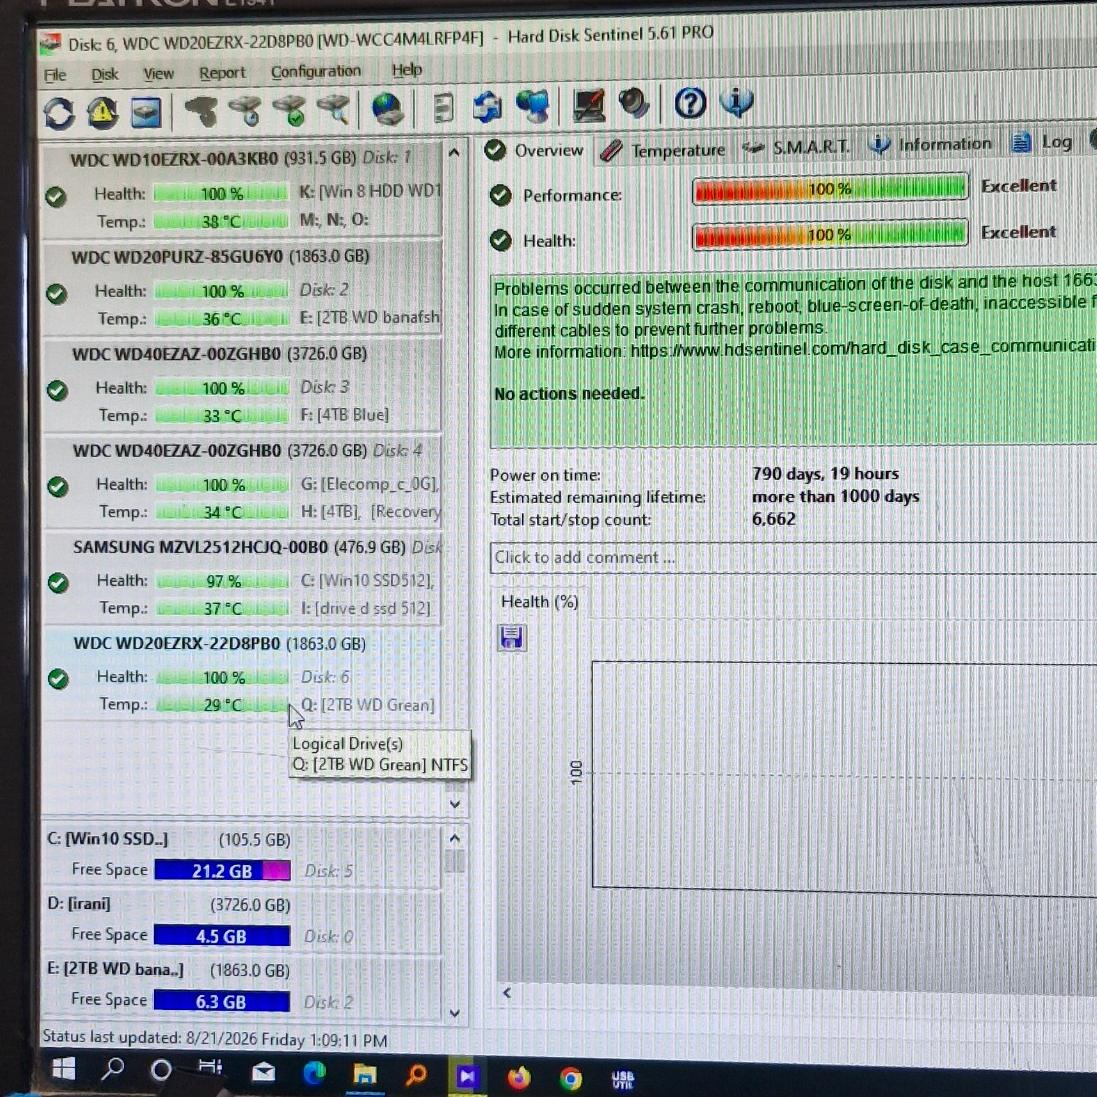
Task: Click 'Q: [2TB WD Grean]' drive label of Disk 6
Action: click(368, 705)
